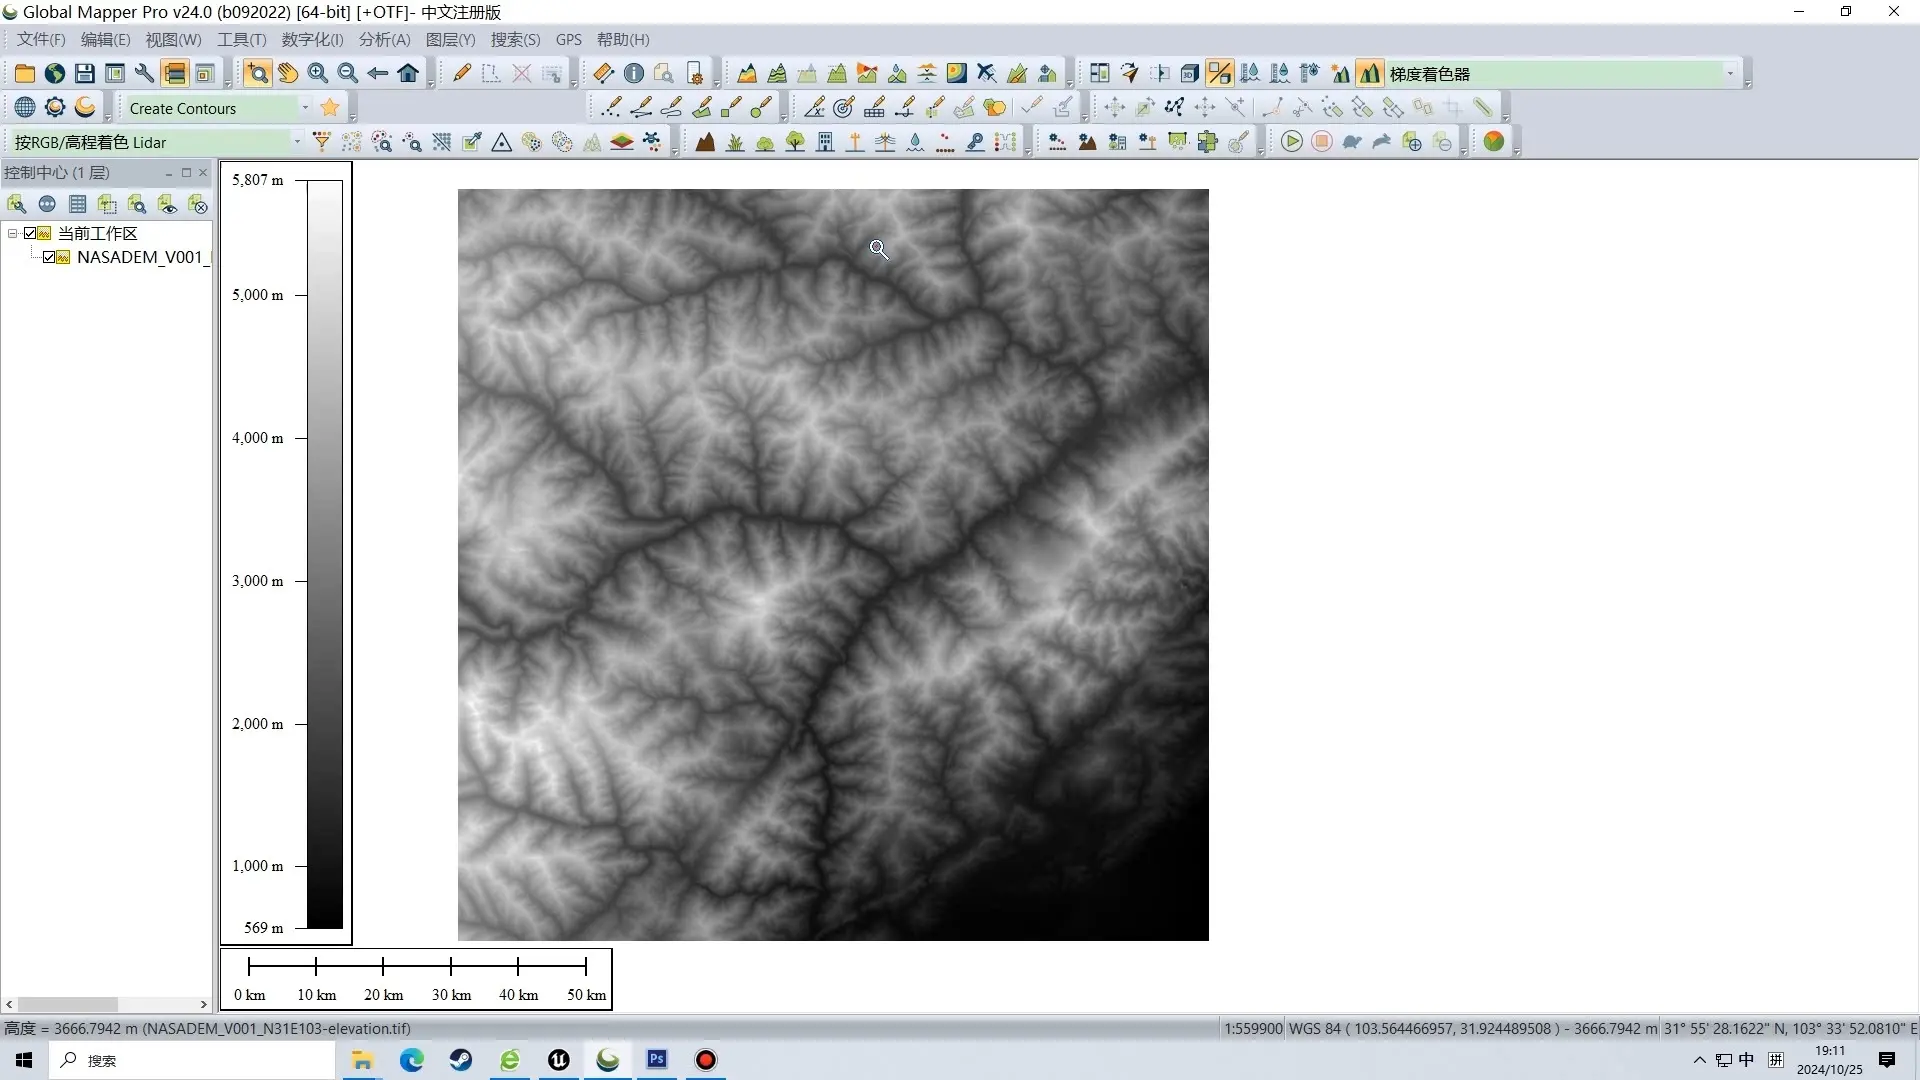Viewport: 1920px width, 1080px height.
Task: Remove the layer with the X layer icon
Action: click(x=198, y=204)
